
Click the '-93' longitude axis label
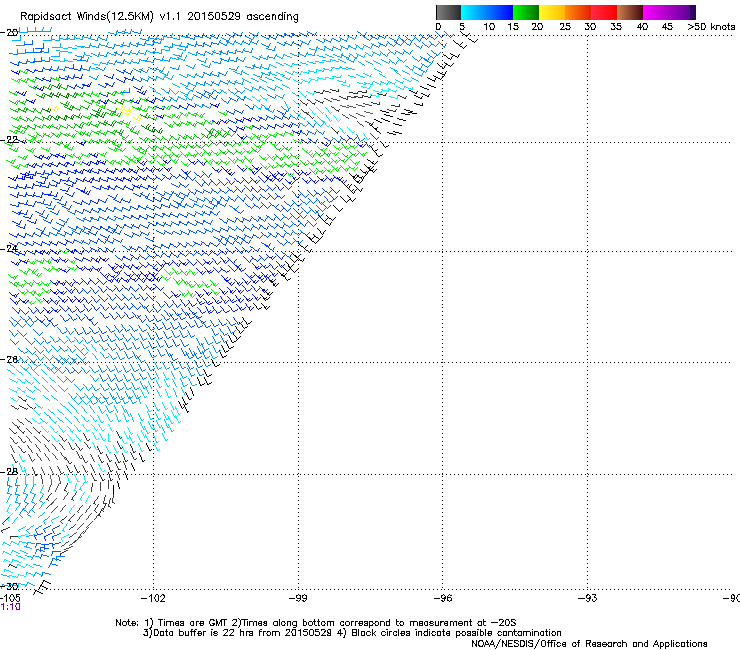click(x=587, y=599)
